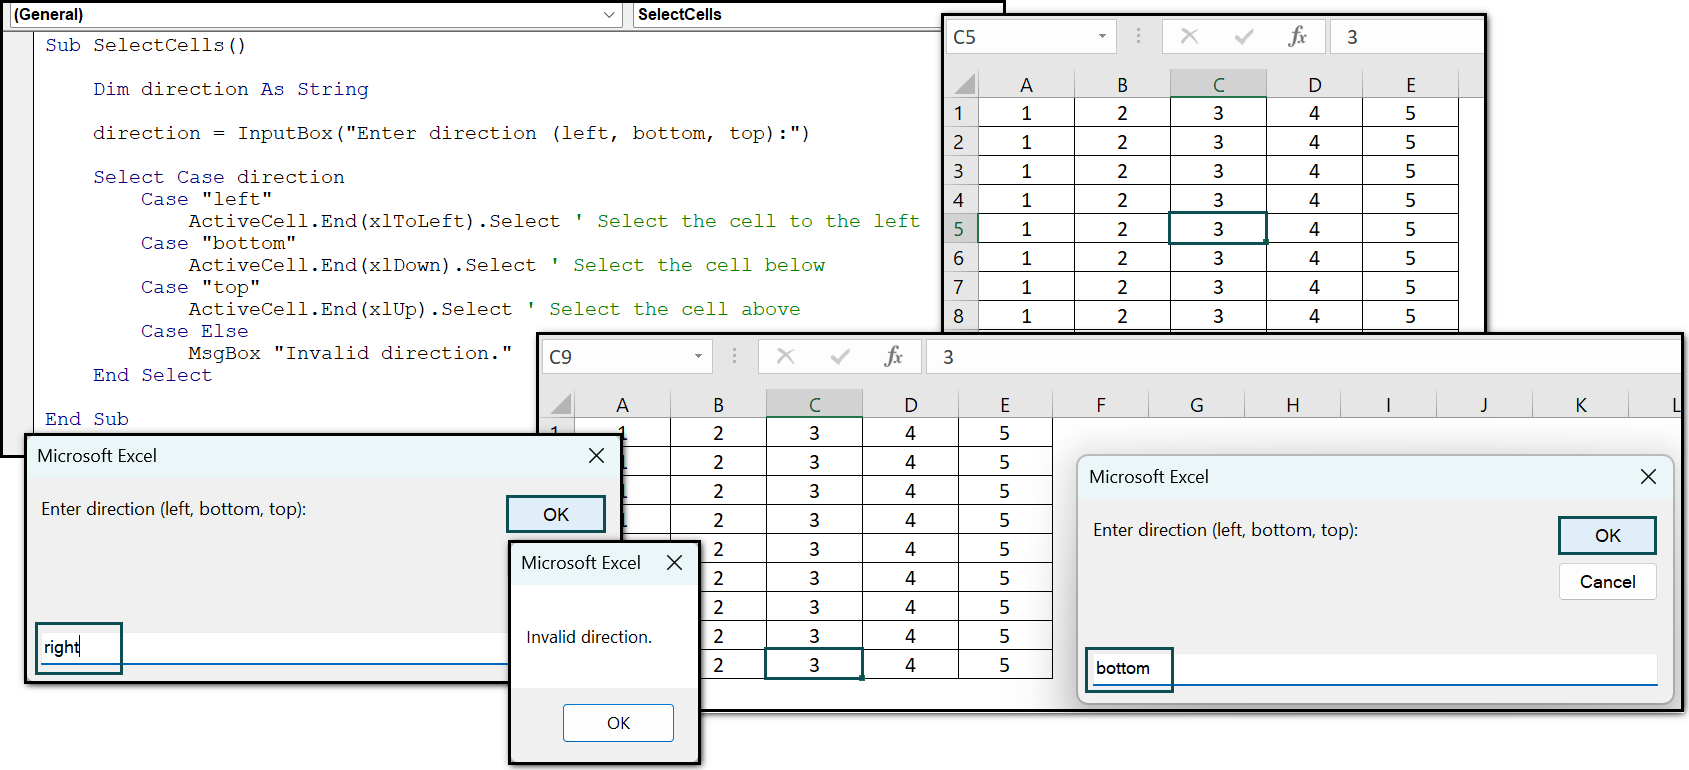Close the input dialog containing 'bottom'

coord(1648,477)
